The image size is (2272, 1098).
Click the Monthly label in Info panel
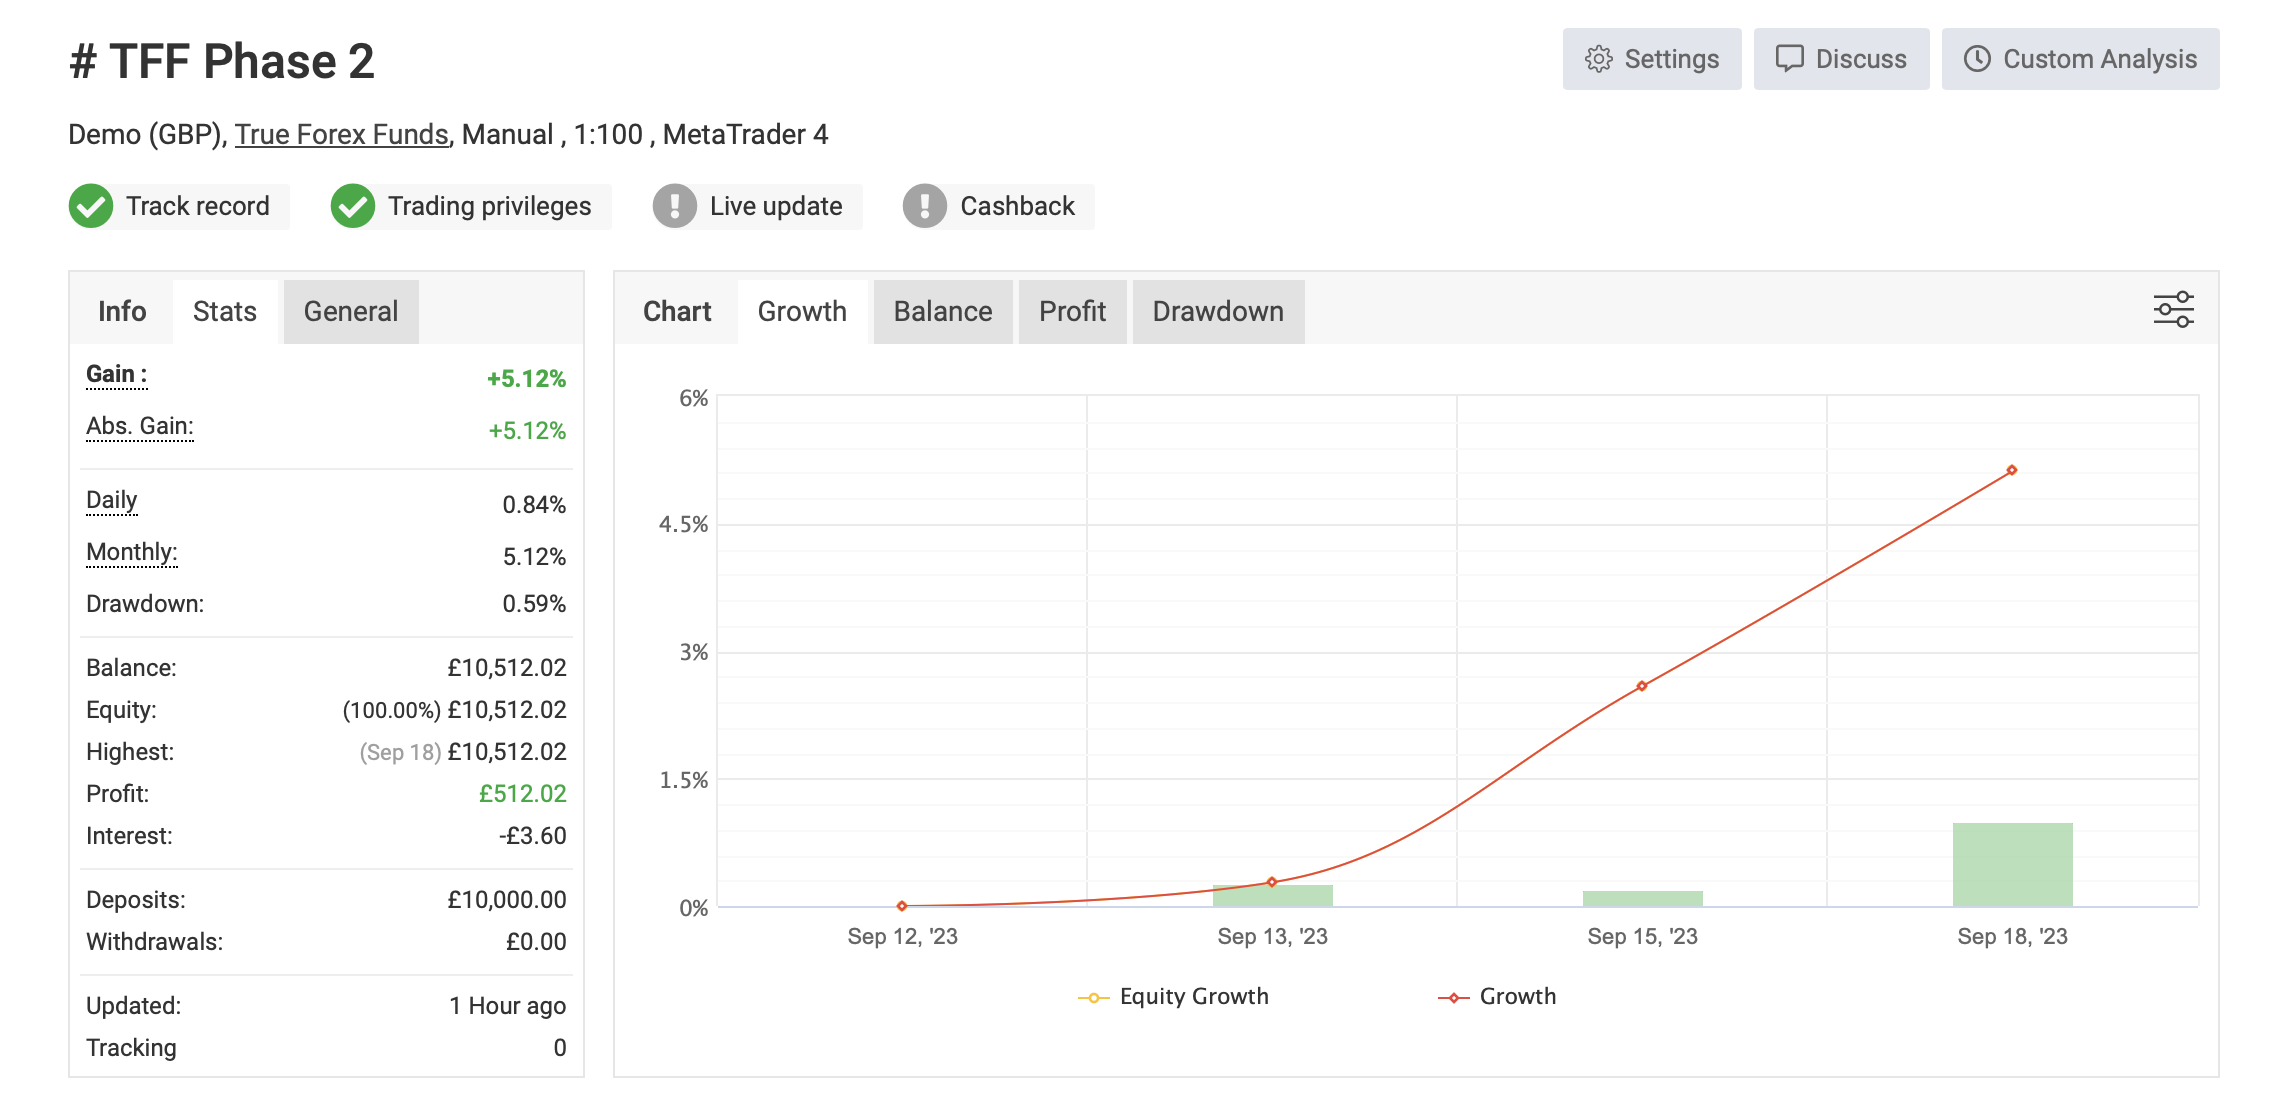point(131,552)
